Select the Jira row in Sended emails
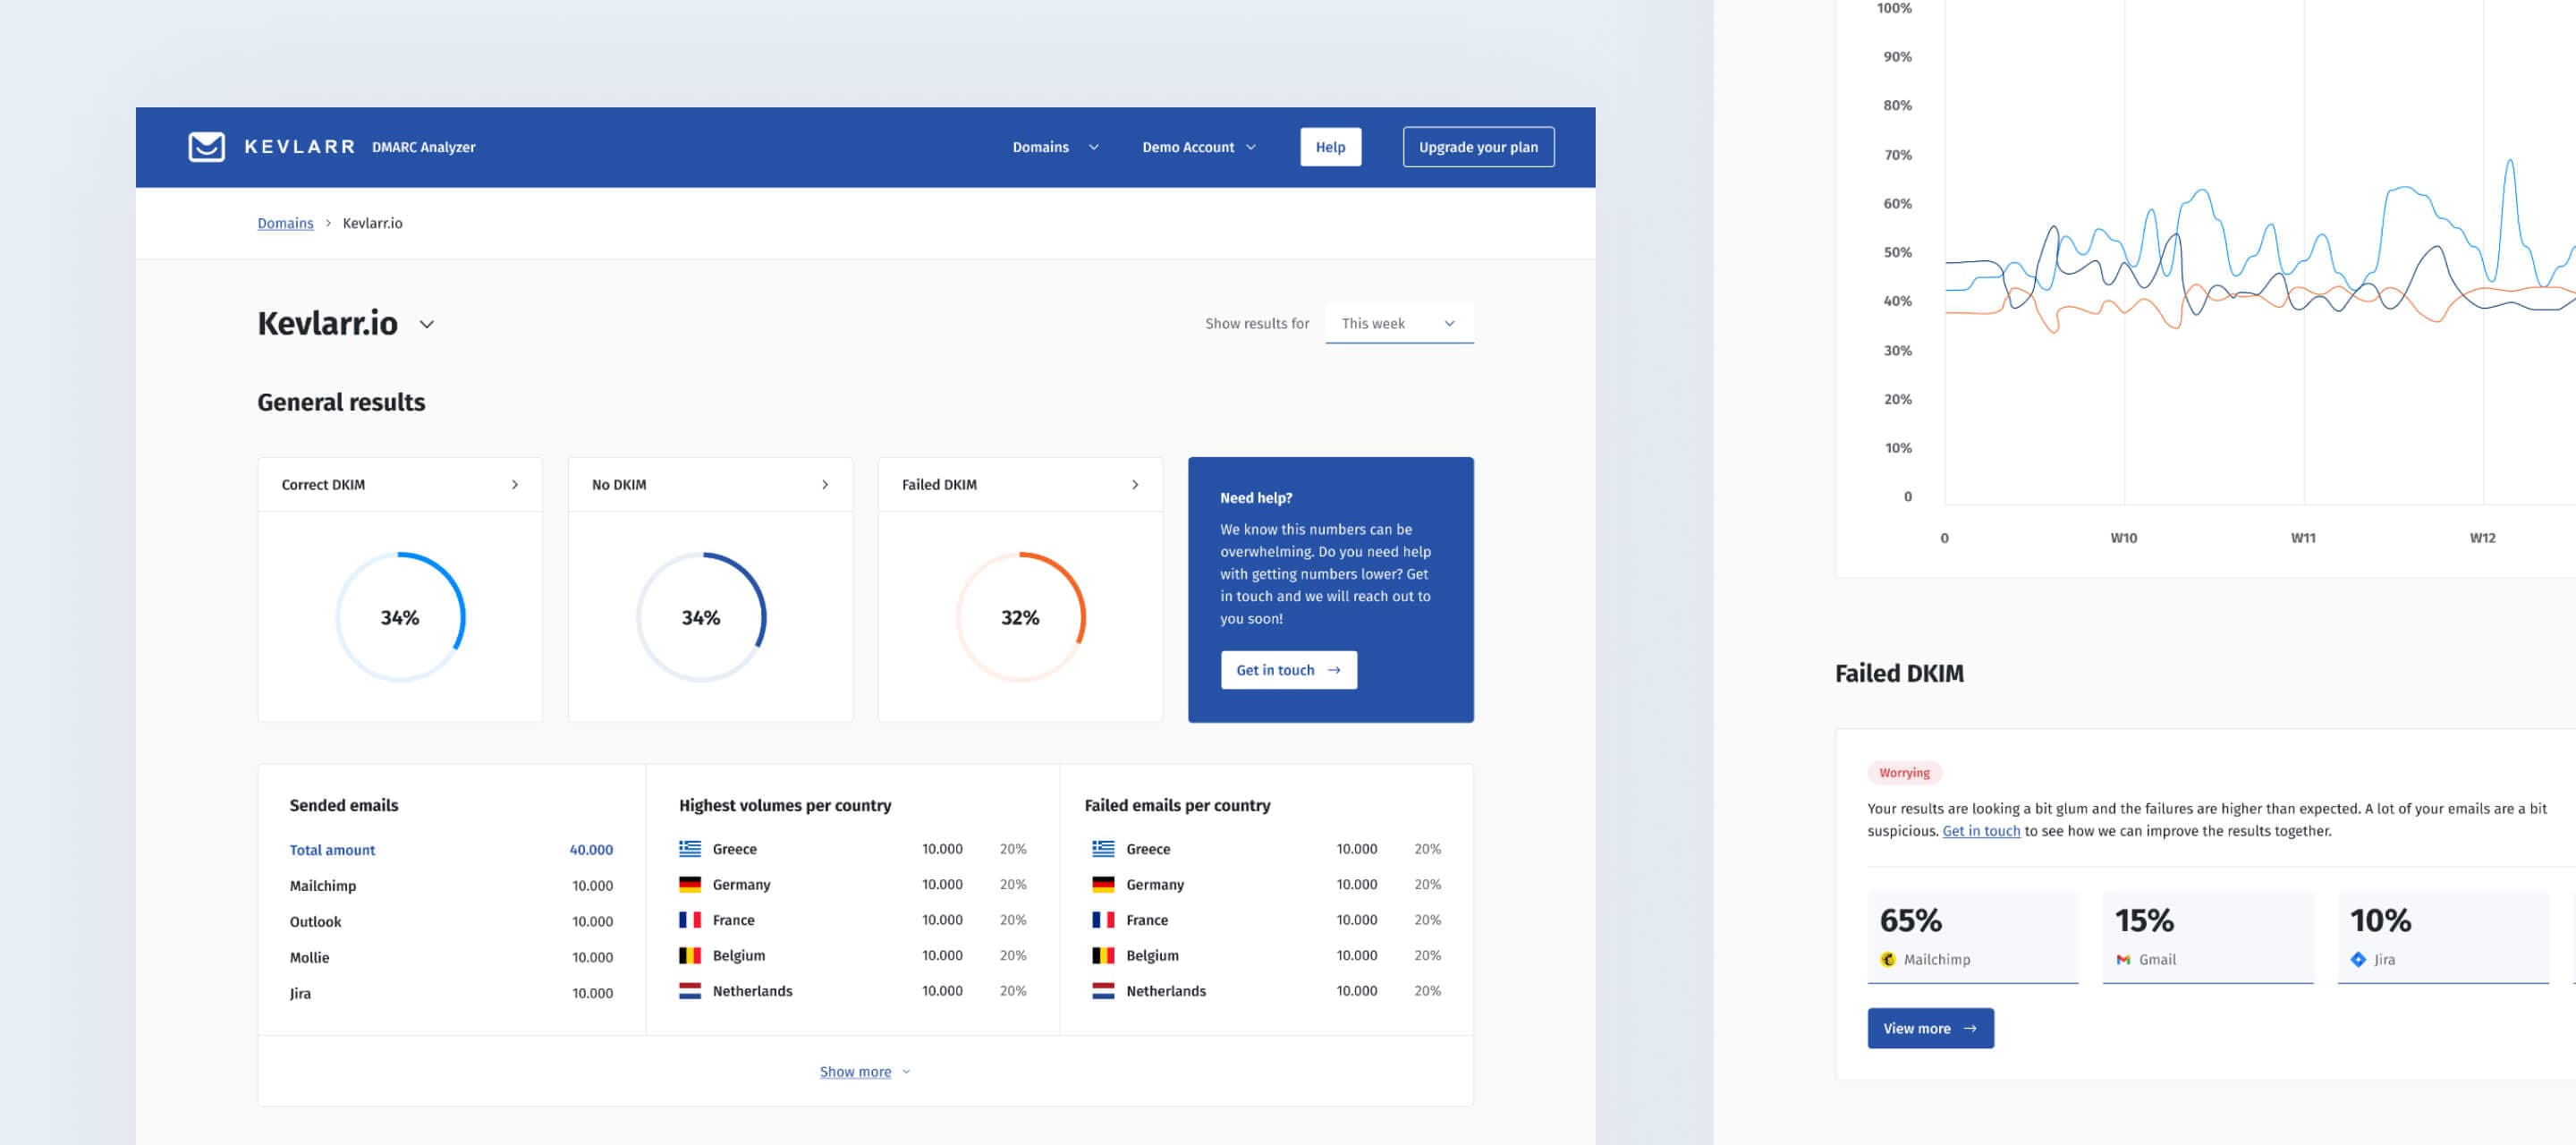 coord(451,994)
